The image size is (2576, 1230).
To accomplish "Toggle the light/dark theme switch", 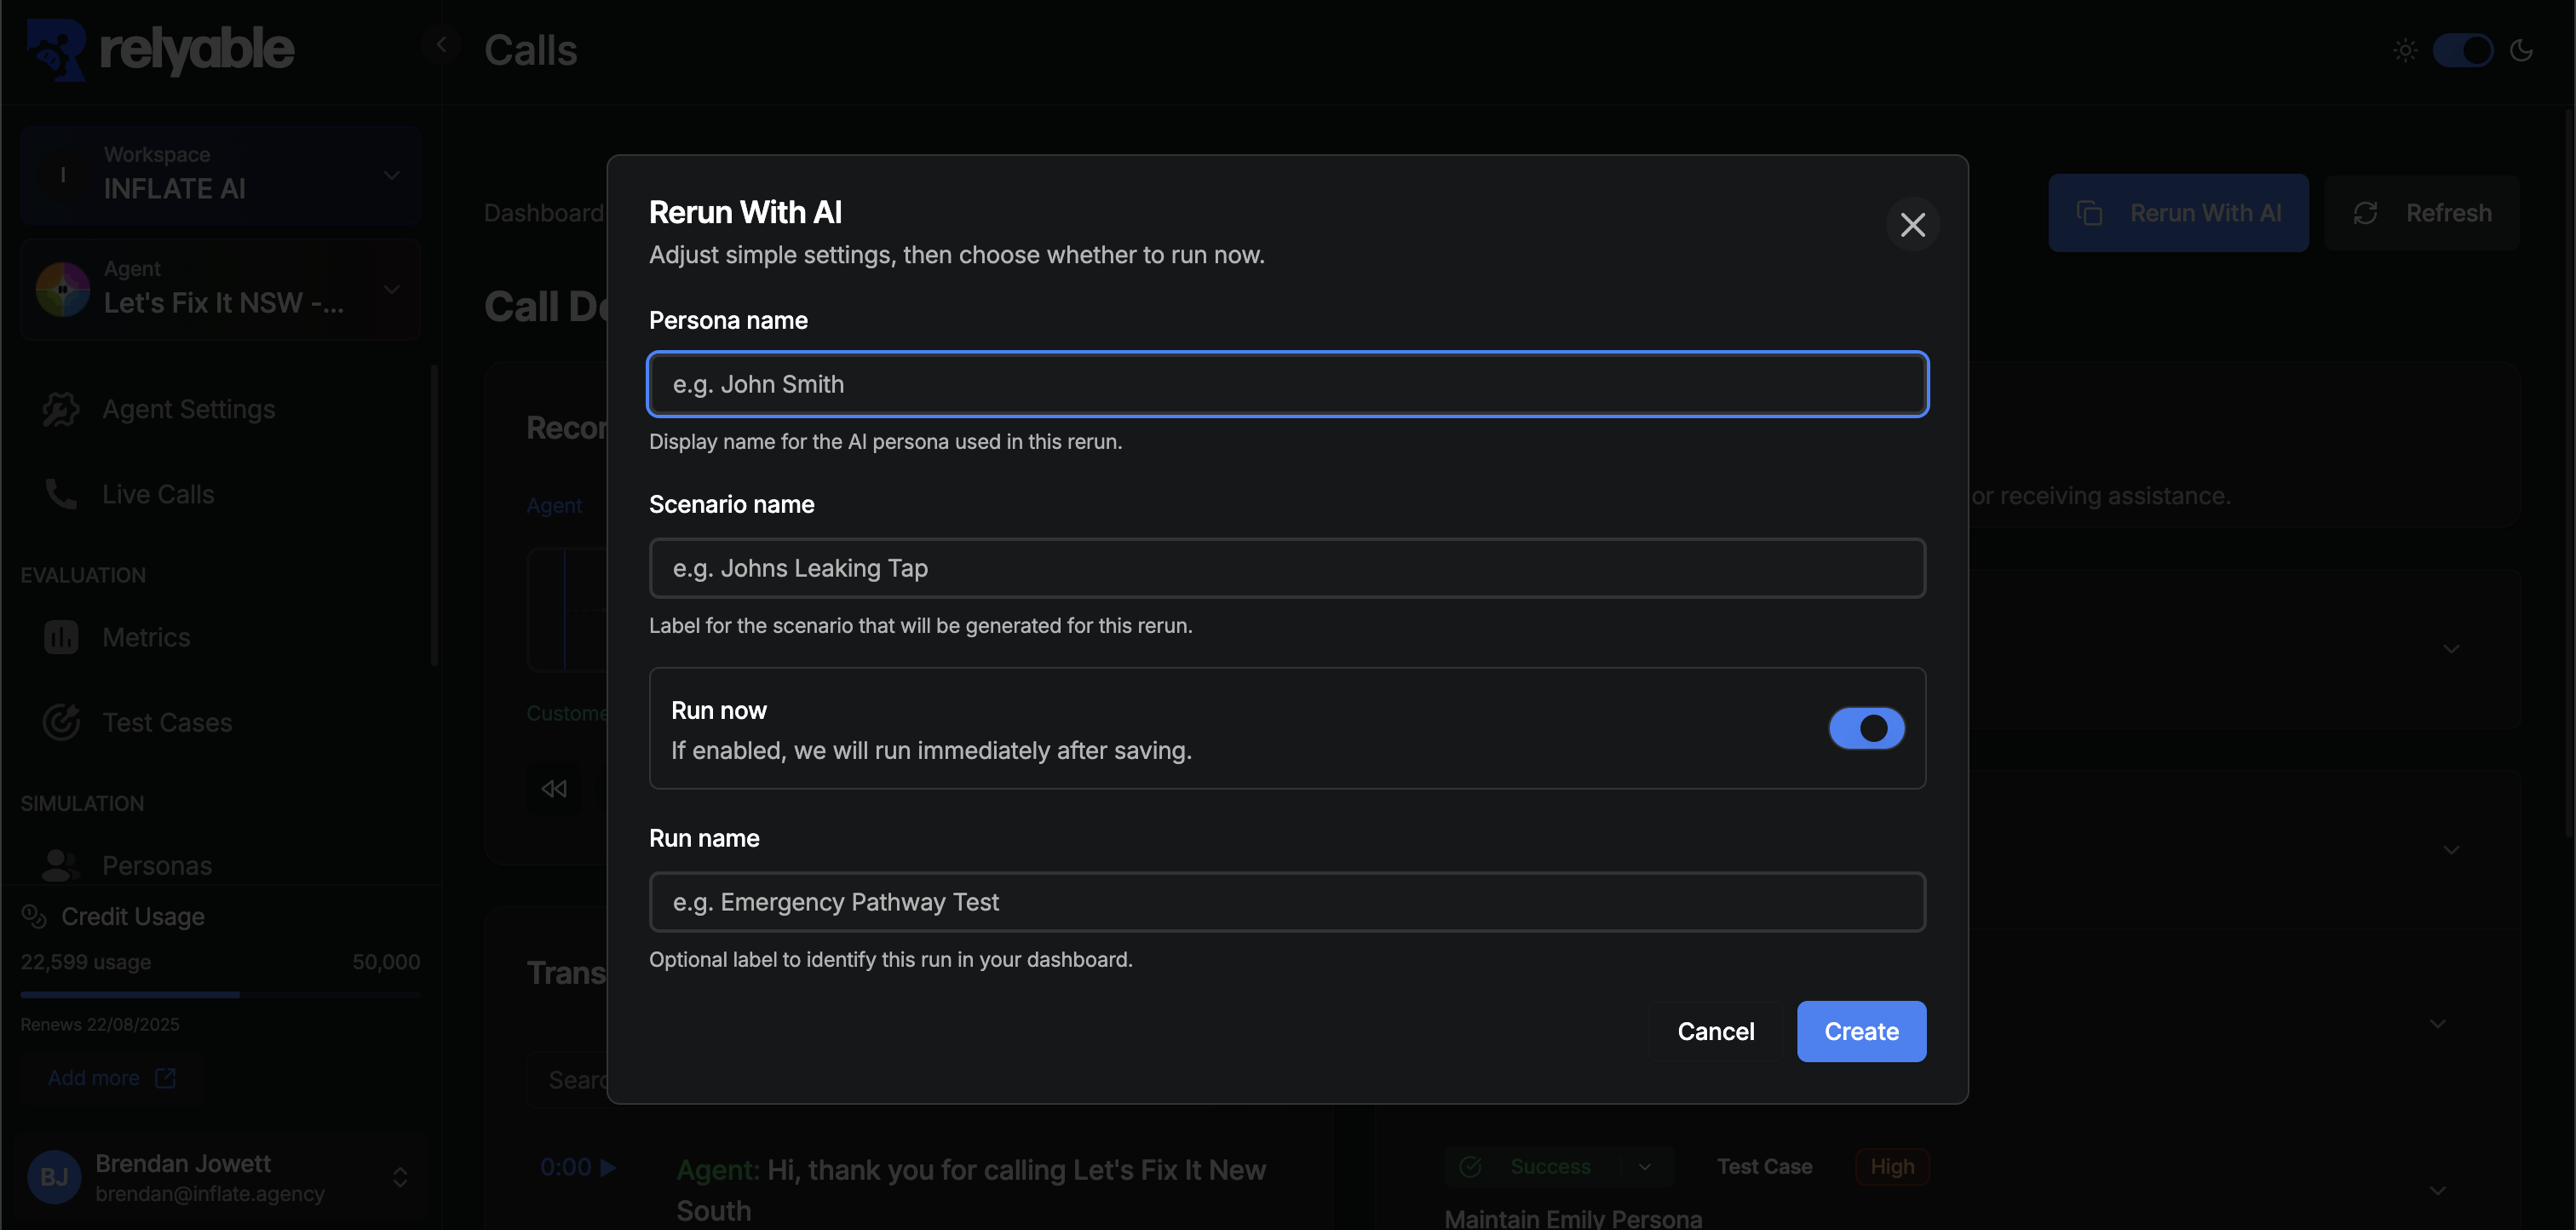I will coord(2463,50).
